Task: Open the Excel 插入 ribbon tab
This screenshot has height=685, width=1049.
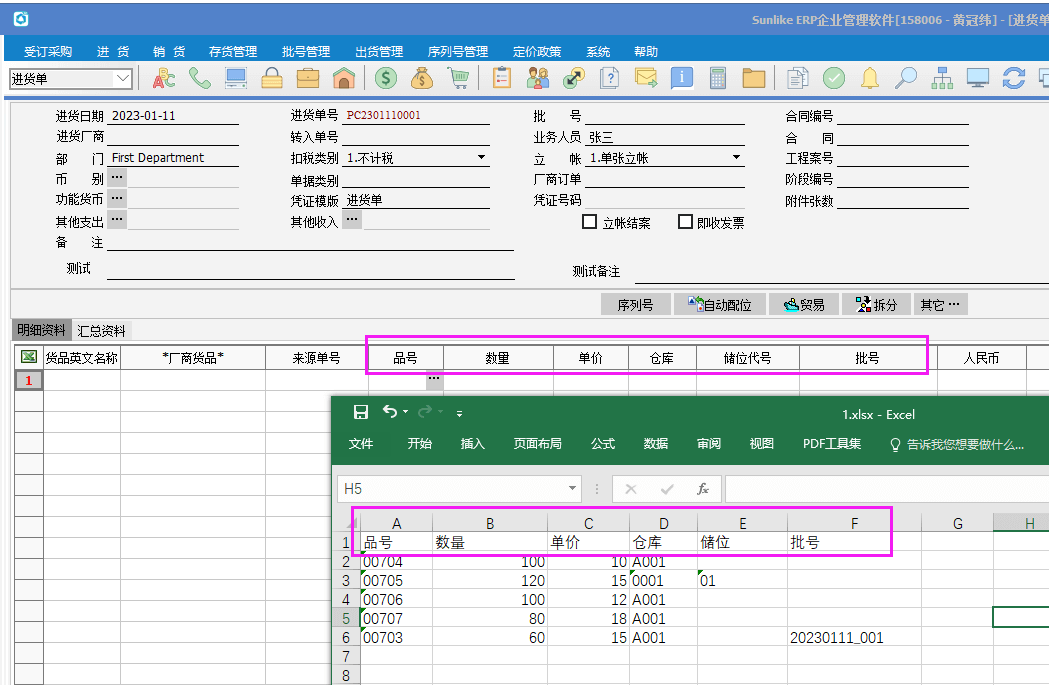Action: point(472,444)
